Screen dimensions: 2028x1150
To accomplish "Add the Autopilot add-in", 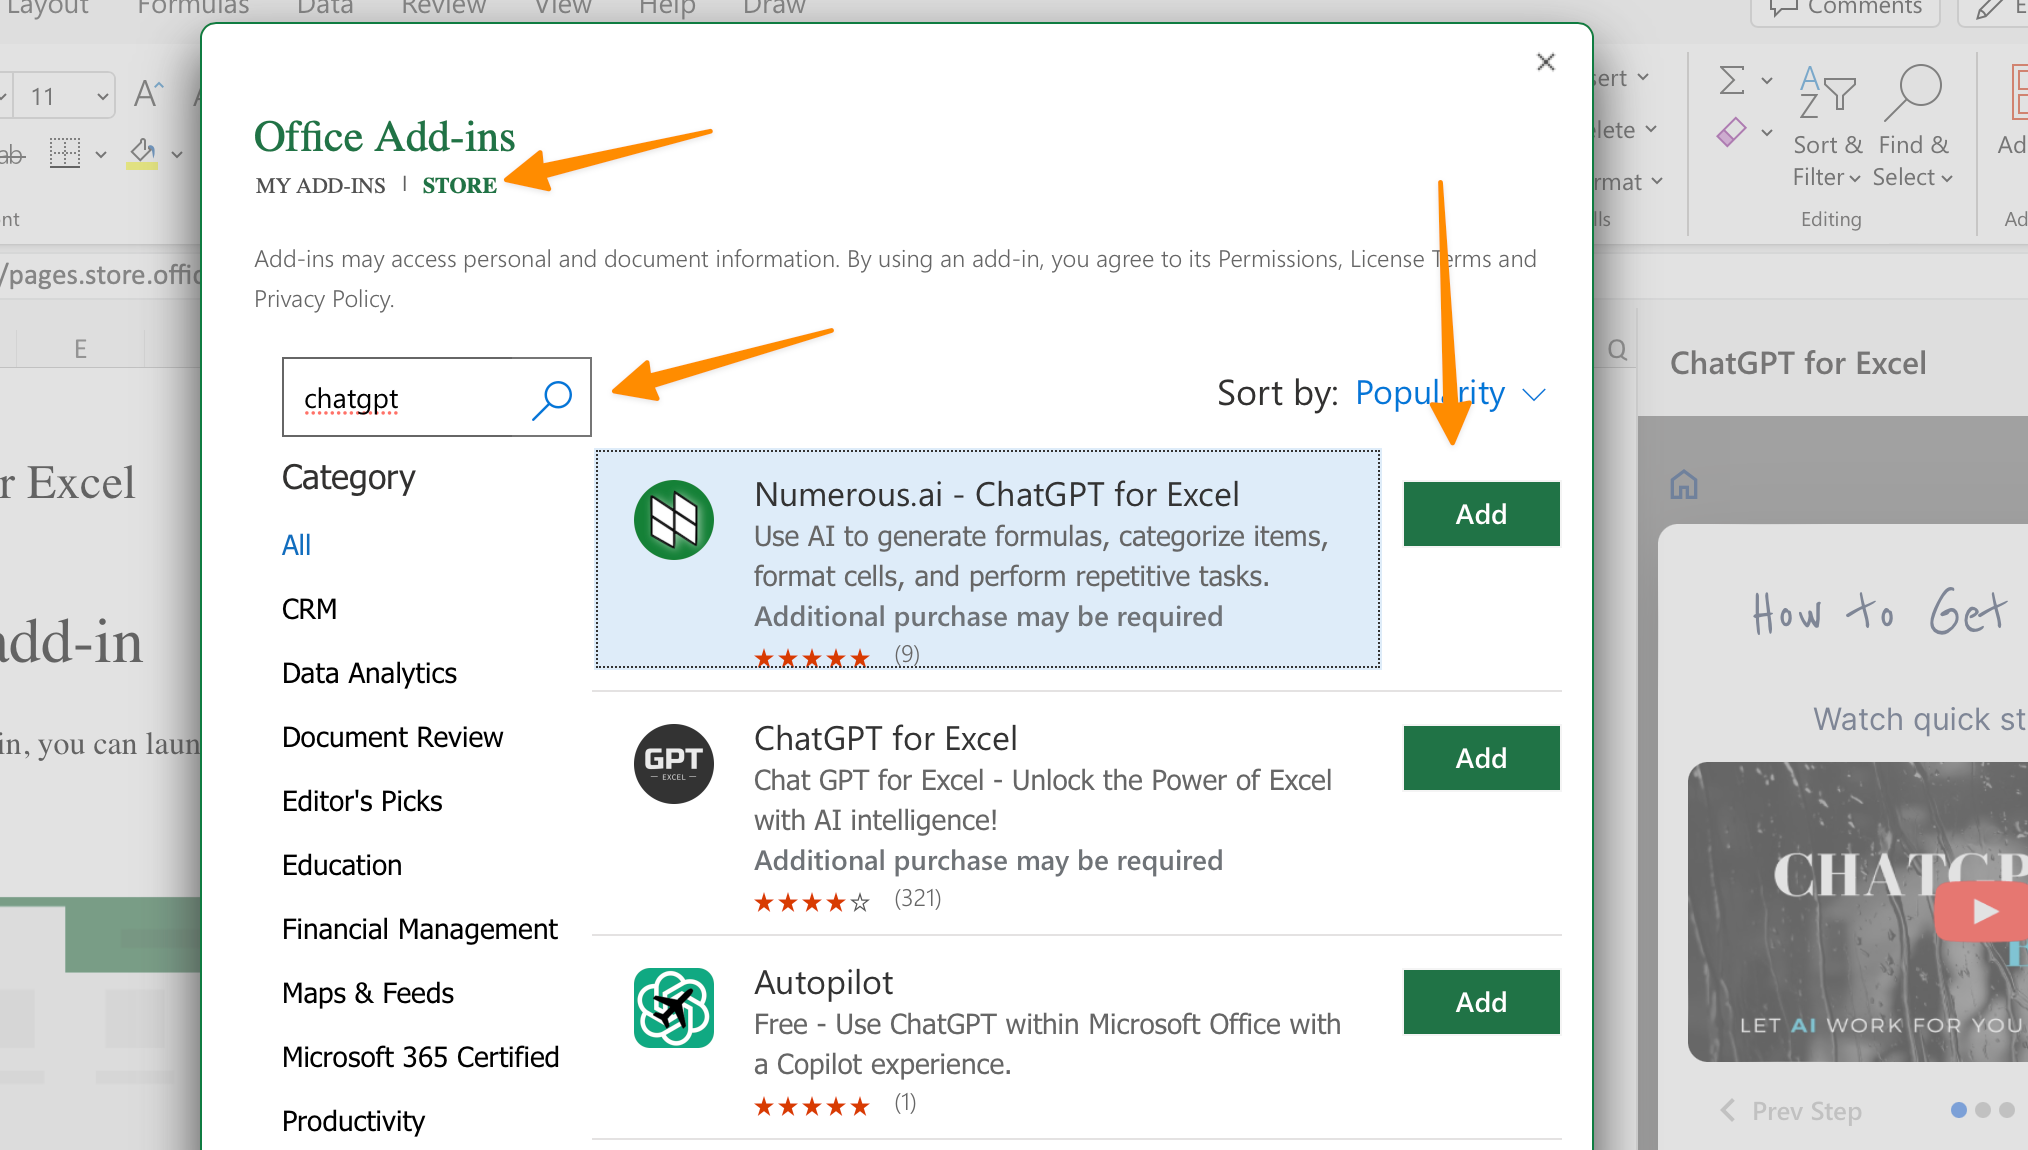I will (x=1480, y=1002).
